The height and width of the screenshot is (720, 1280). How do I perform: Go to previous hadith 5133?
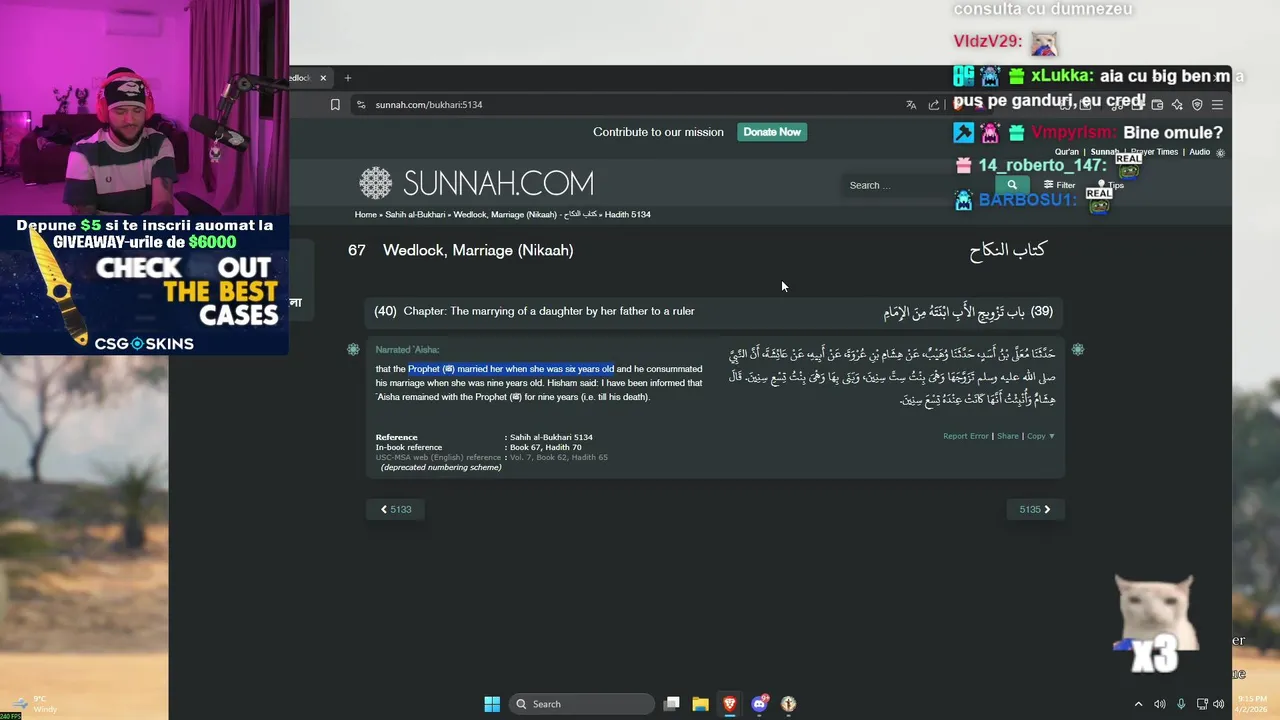[x=396, y=510]
